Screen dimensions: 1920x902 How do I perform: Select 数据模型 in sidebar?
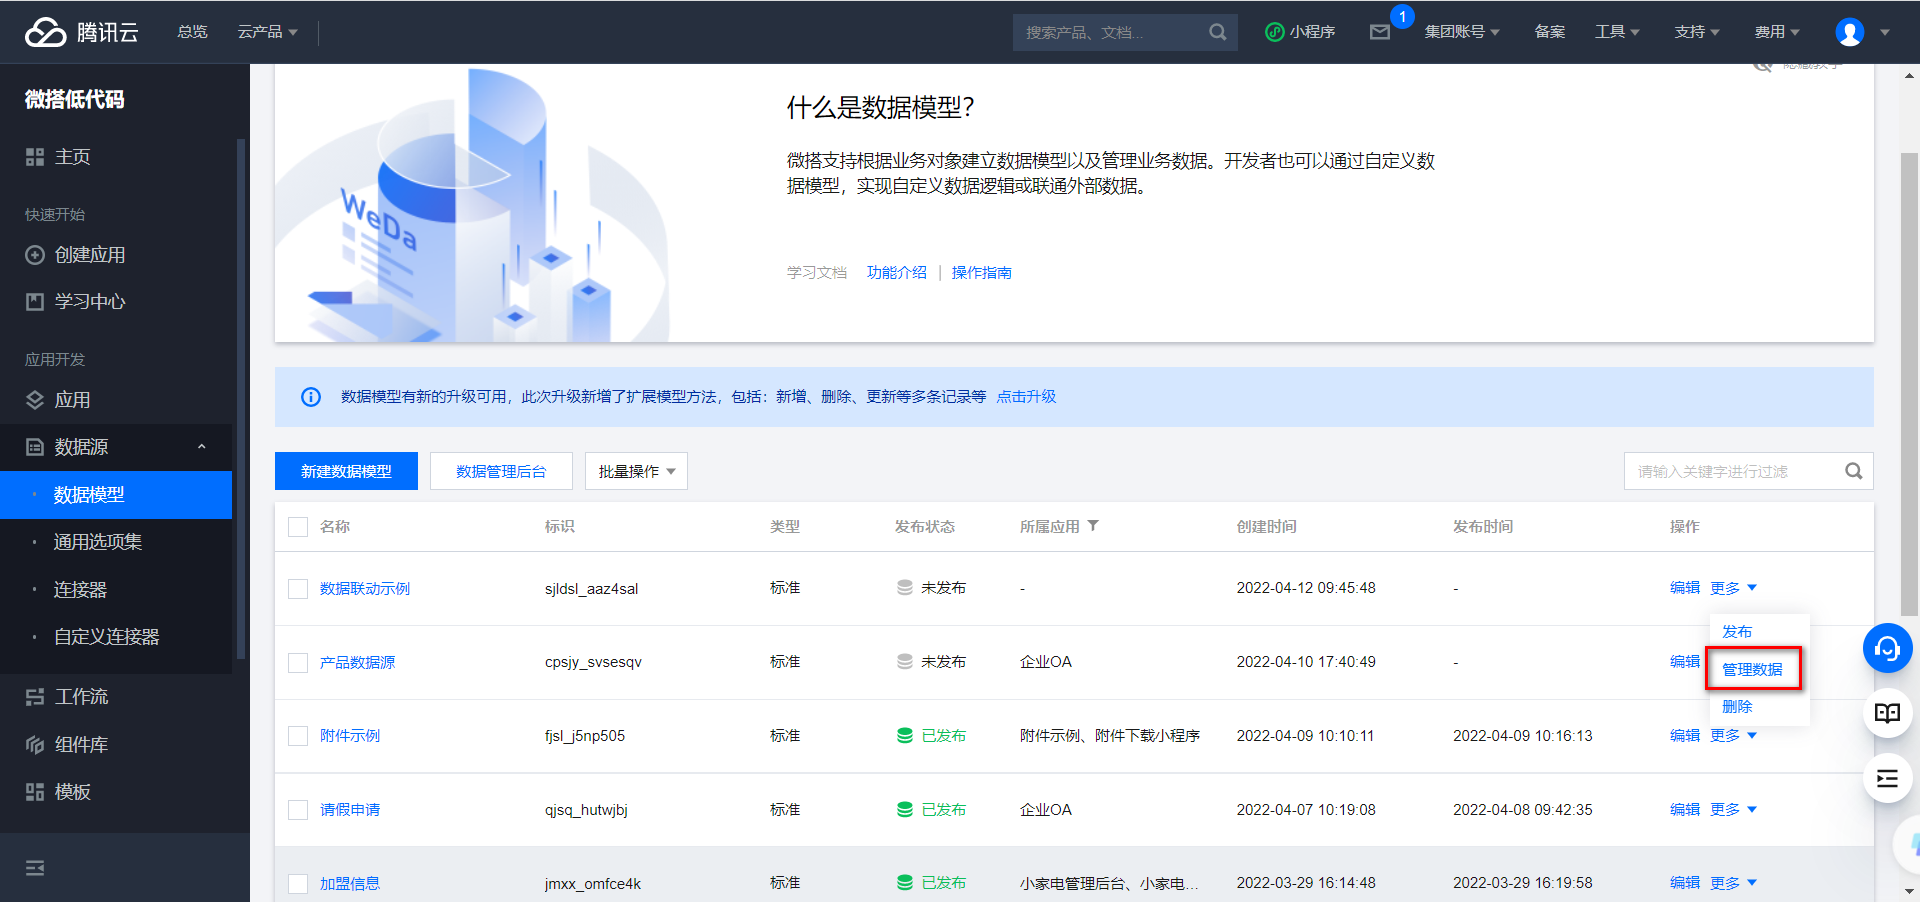pos(116,495)
